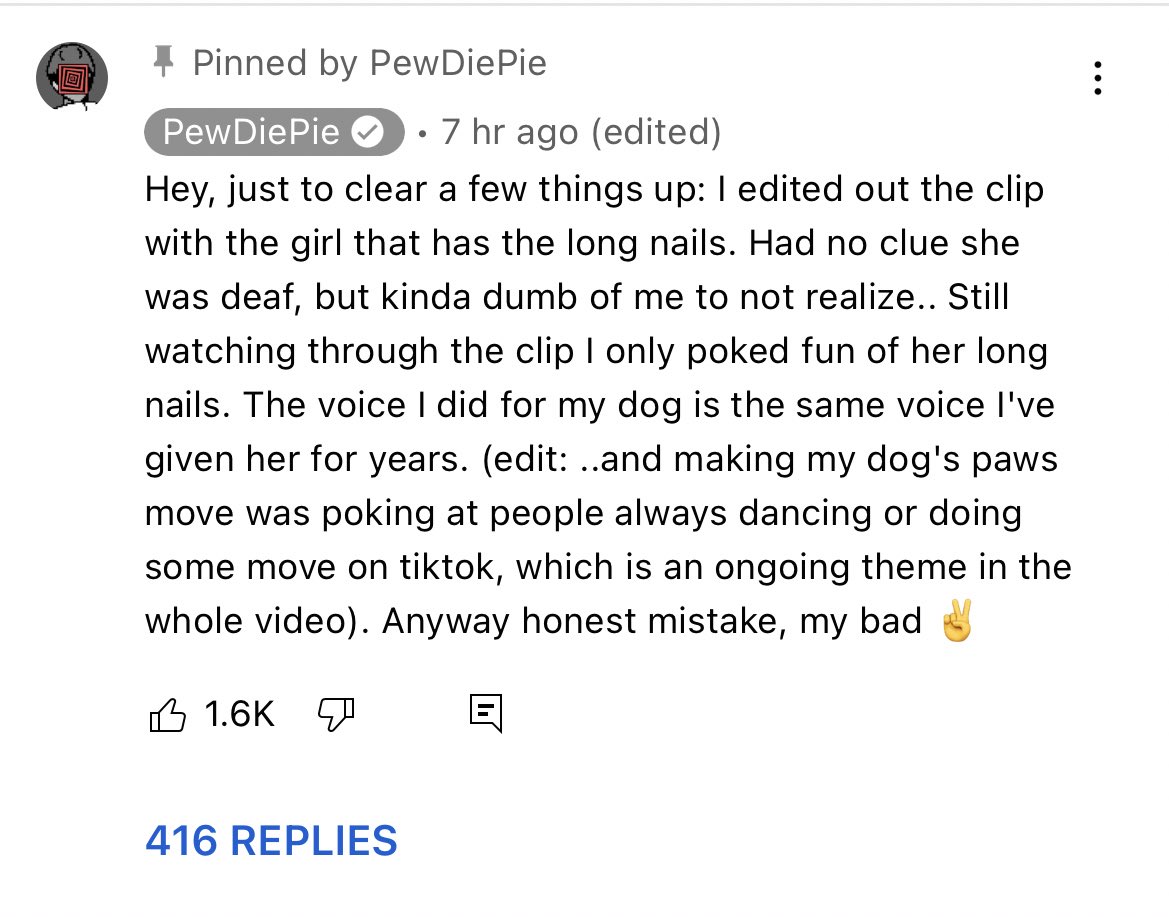Click the "(edit:" parenthetical in the comment
Viewport: 1169px width, 917px height.
525,459
